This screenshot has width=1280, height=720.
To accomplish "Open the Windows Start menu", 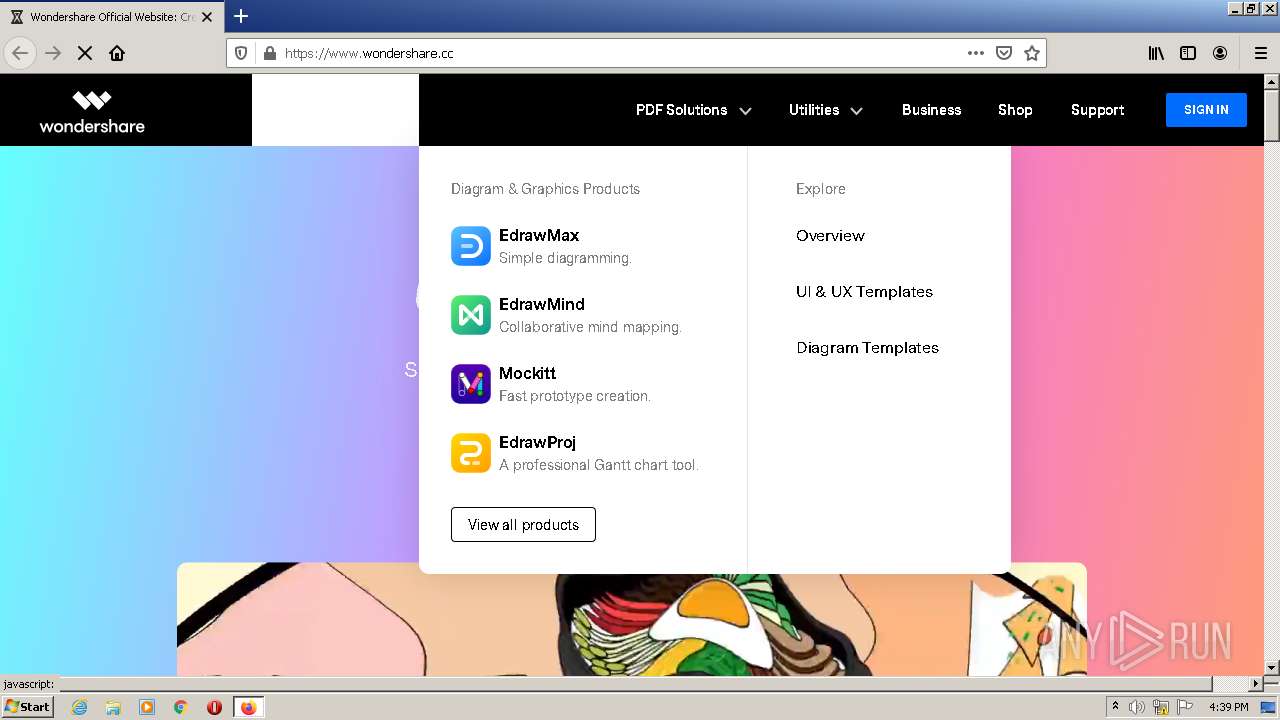I will tap(28, 707).
